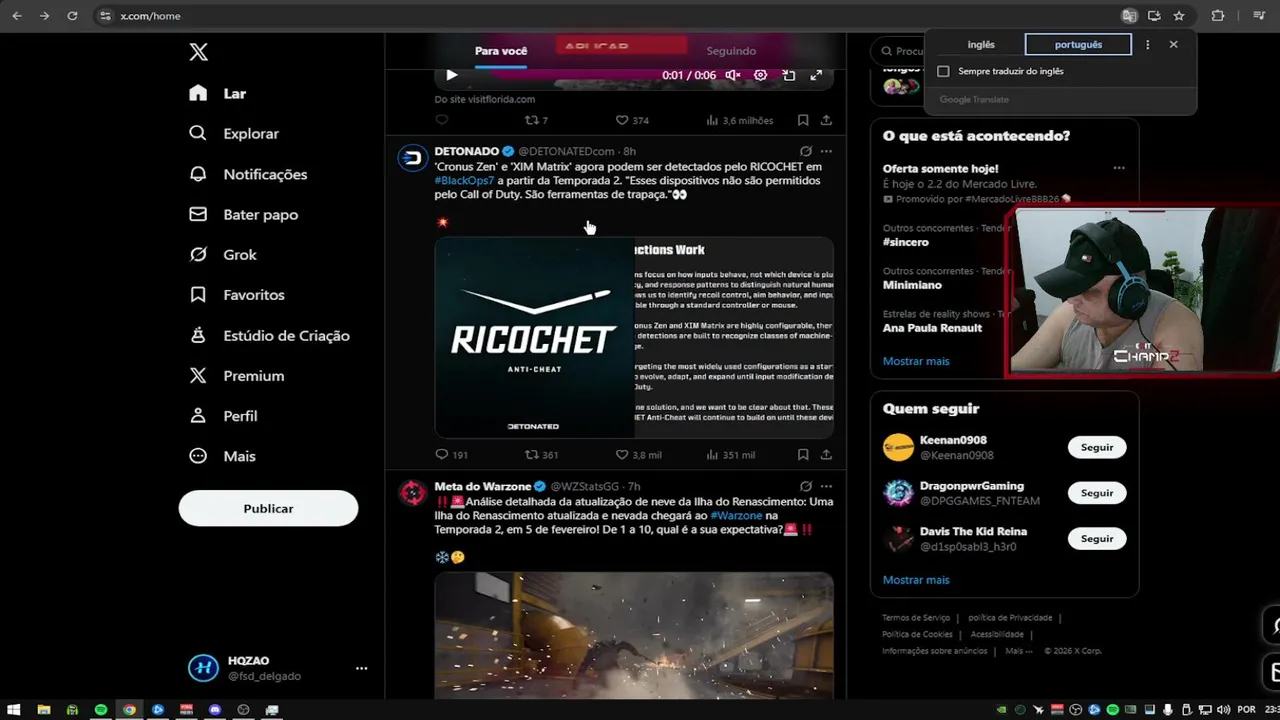Open the #BlackOps7 hashtag link
The width and height of the screenshot is (1280, 720).
[464, 180]
